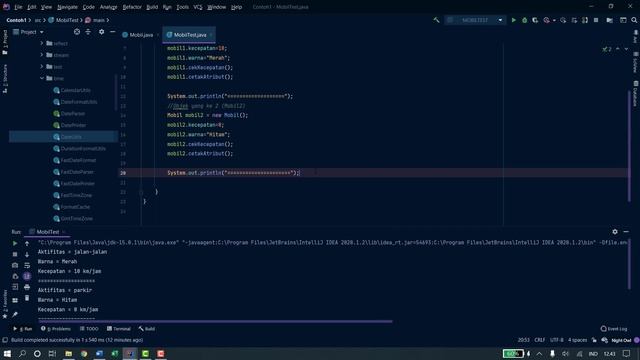Open the Refactor menu
640x360 pixels.
132,7
